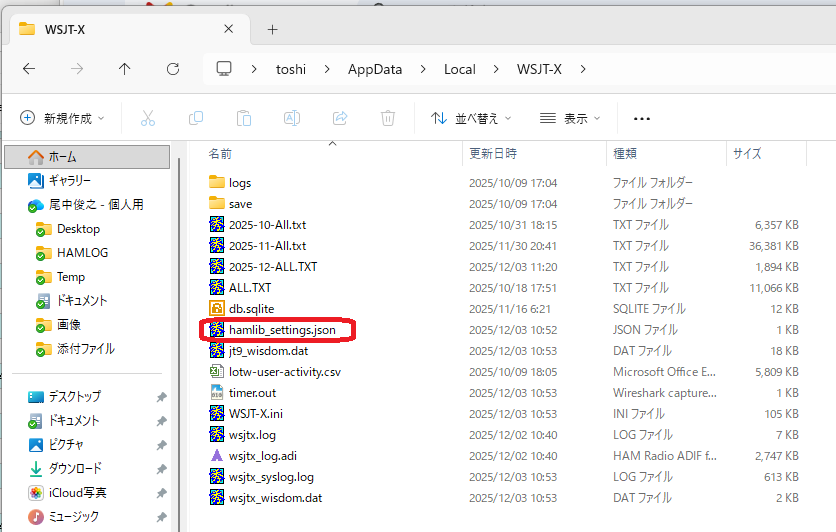The height and width of the screenshot is (532, 836).
Task: Open iCloud写真 in quick access
Action: click(77, 493)
